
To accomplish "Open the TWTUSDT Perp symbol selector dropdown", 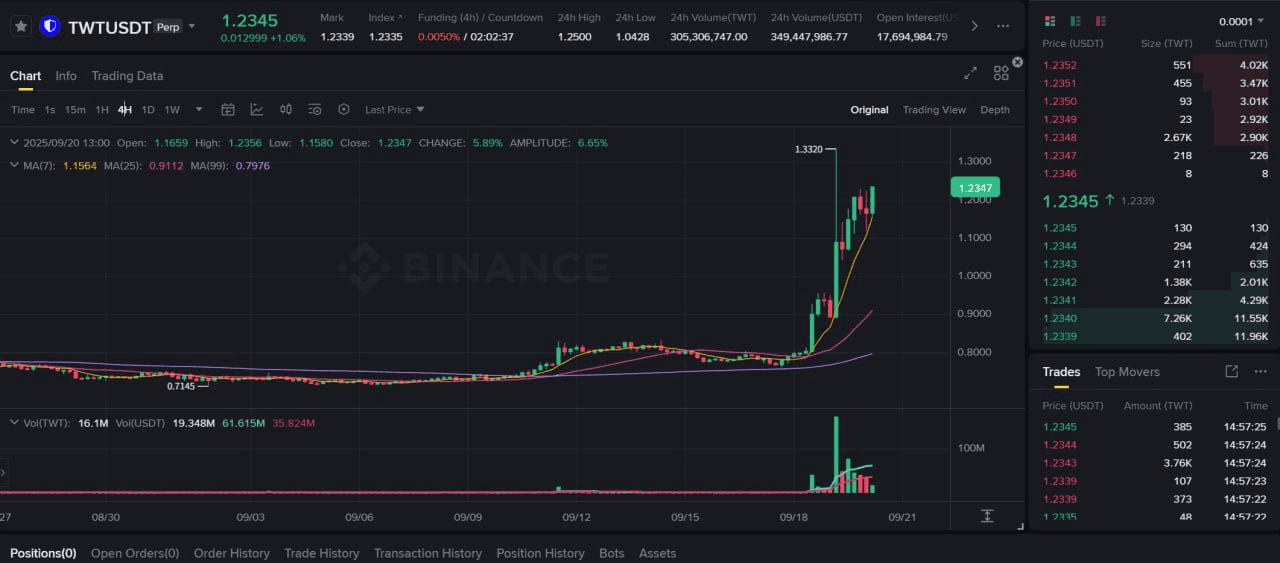I will (x=192, y=26).
